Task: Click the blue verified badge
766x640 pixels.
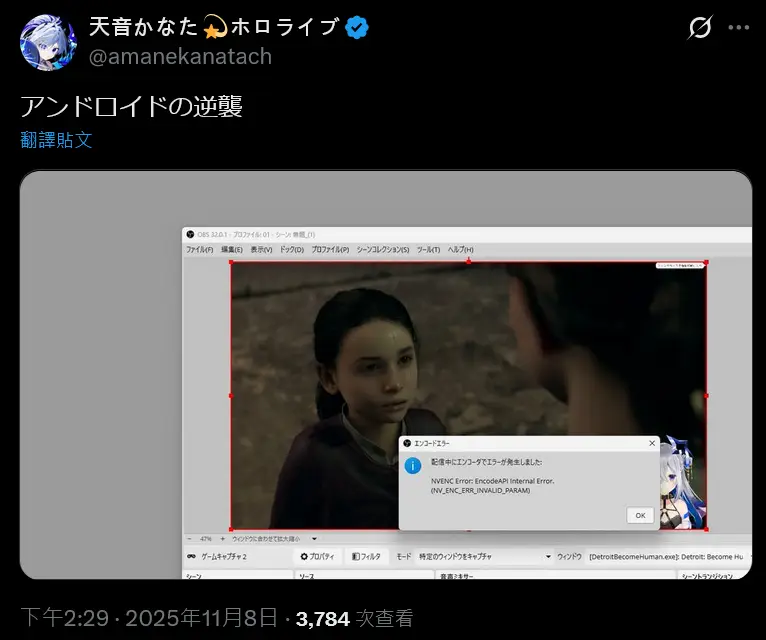Action: coord(357,29)
